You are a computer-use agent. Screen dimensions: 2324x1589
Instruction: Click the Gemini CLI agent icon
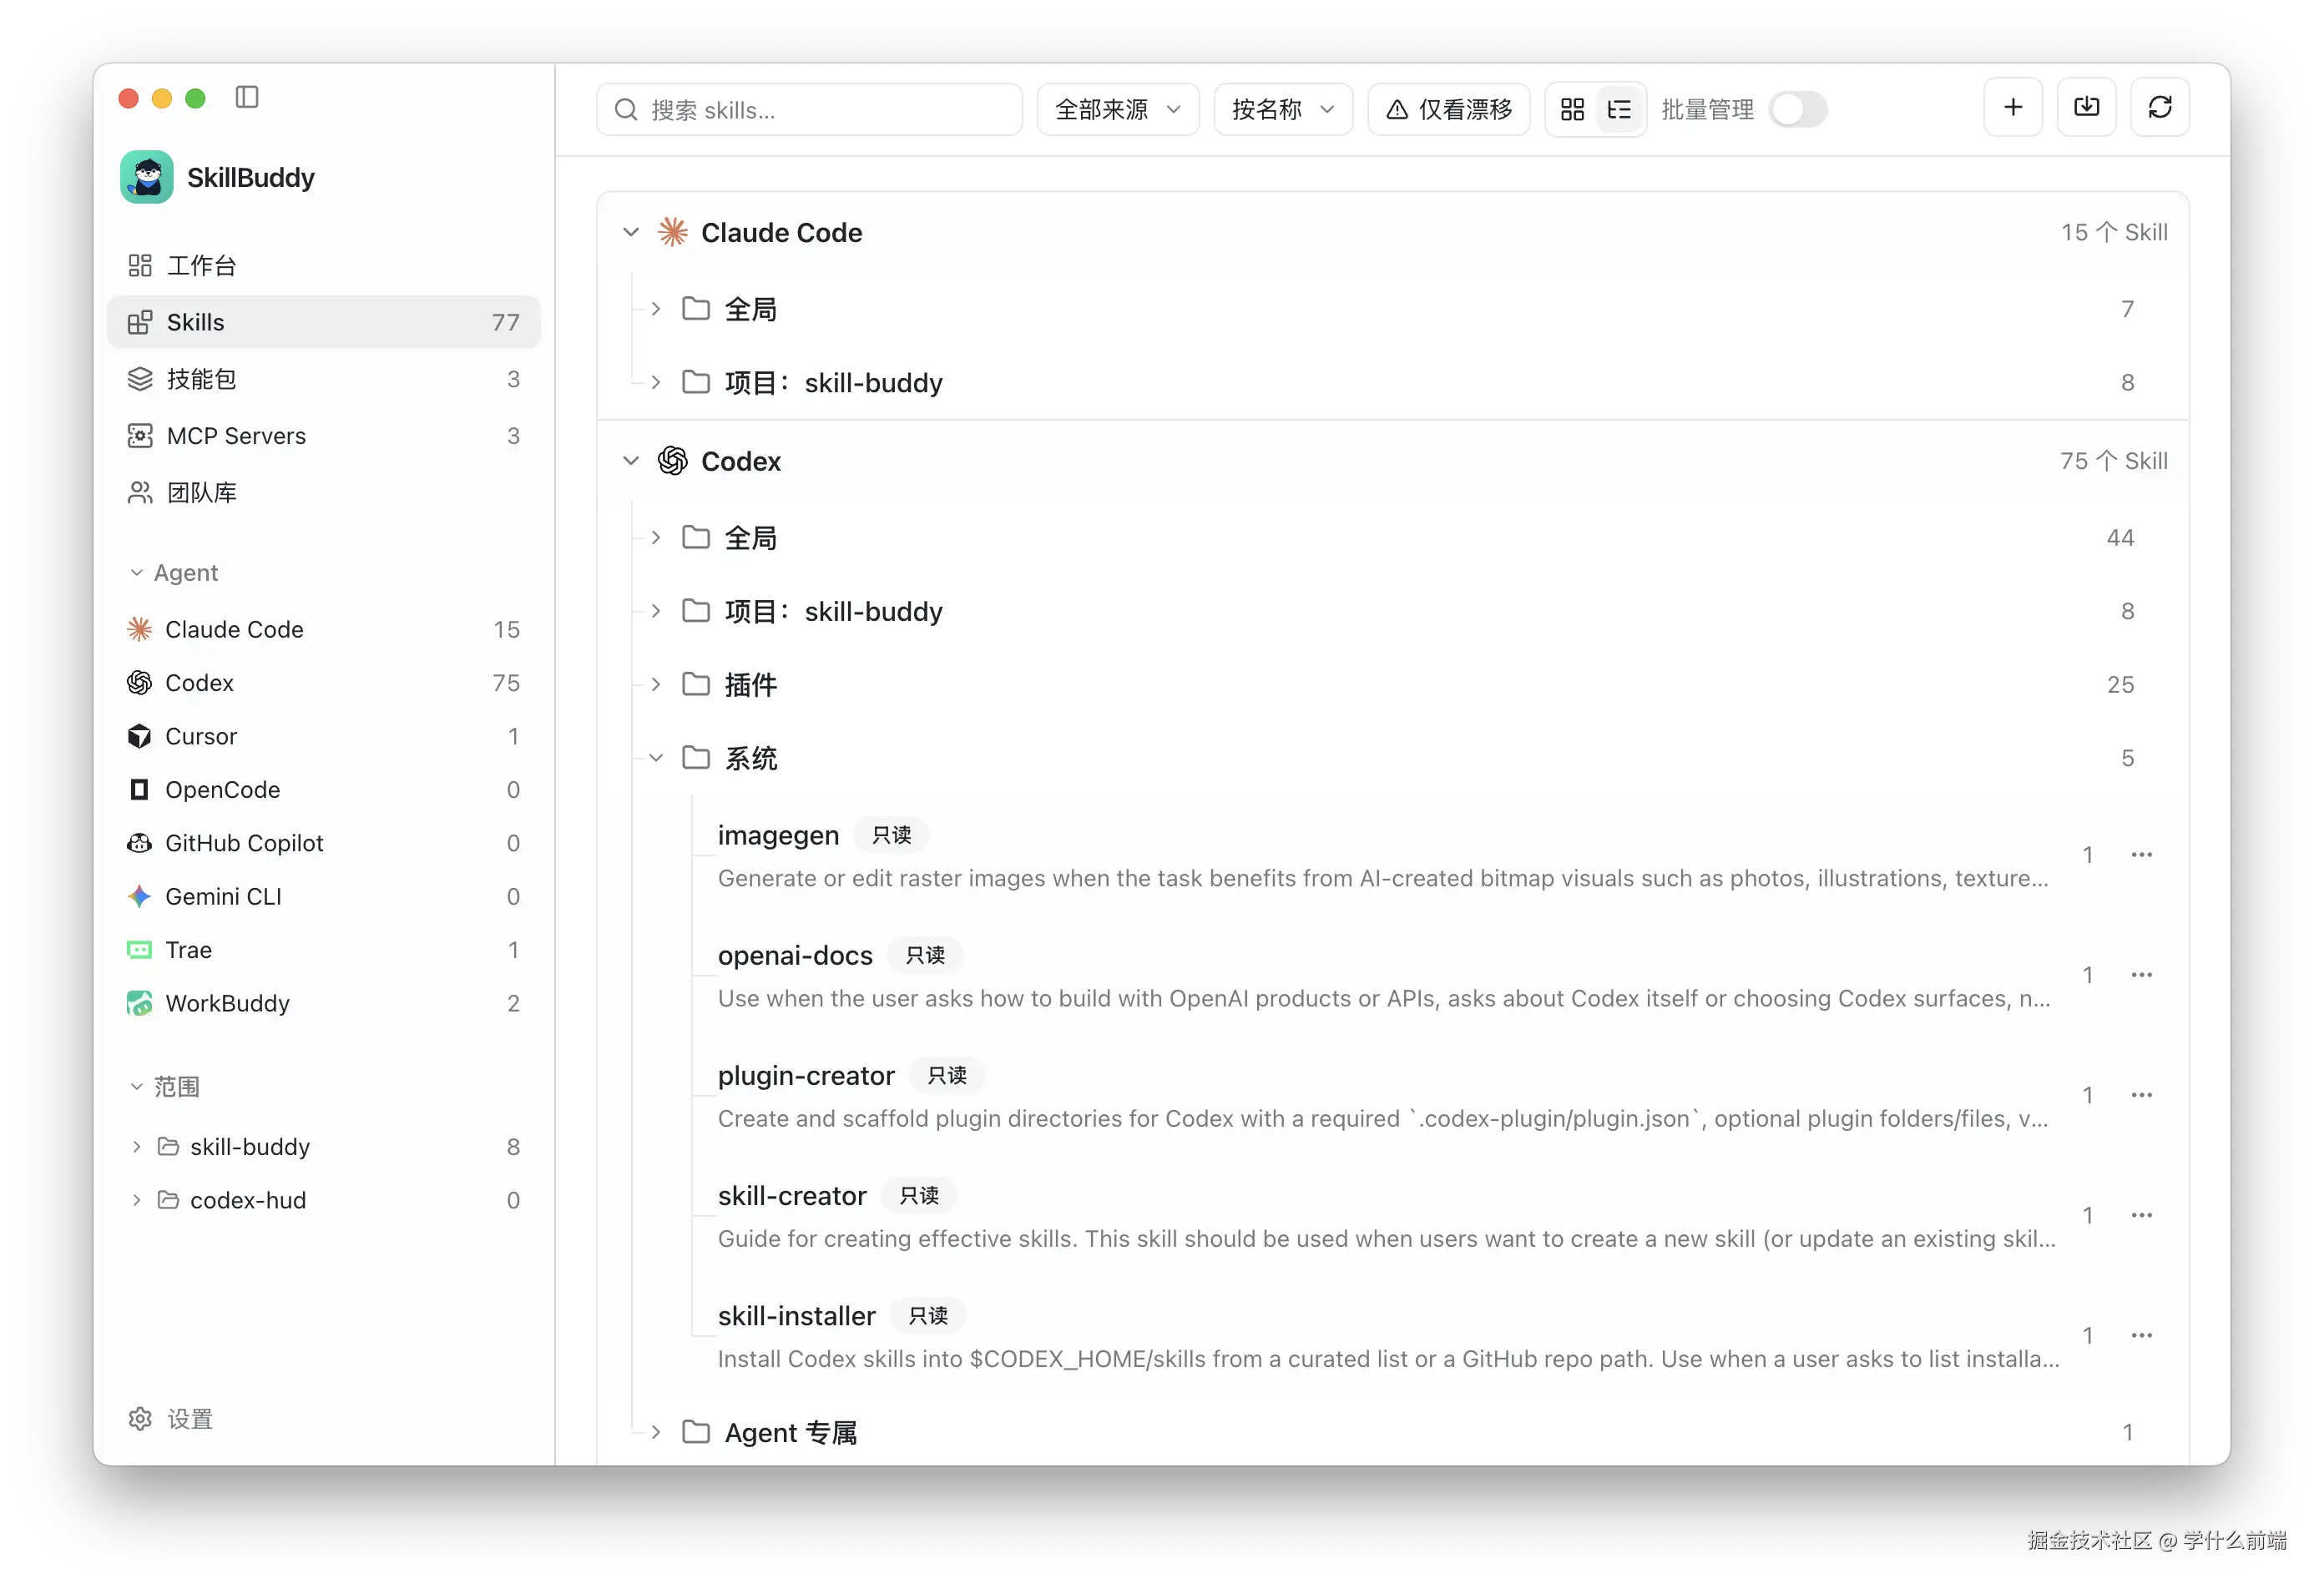coord(140,897)
